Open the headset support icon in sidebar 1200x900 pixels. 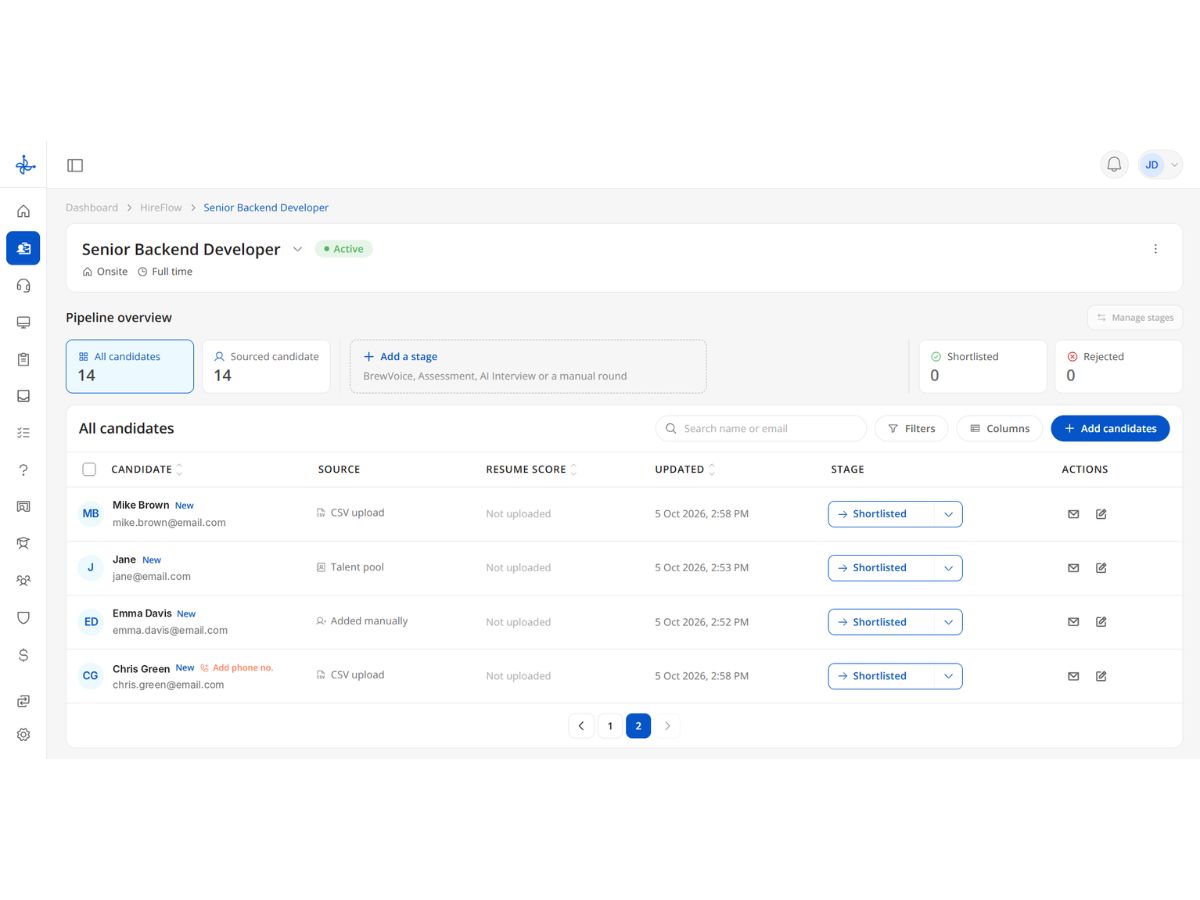[23, 285]
